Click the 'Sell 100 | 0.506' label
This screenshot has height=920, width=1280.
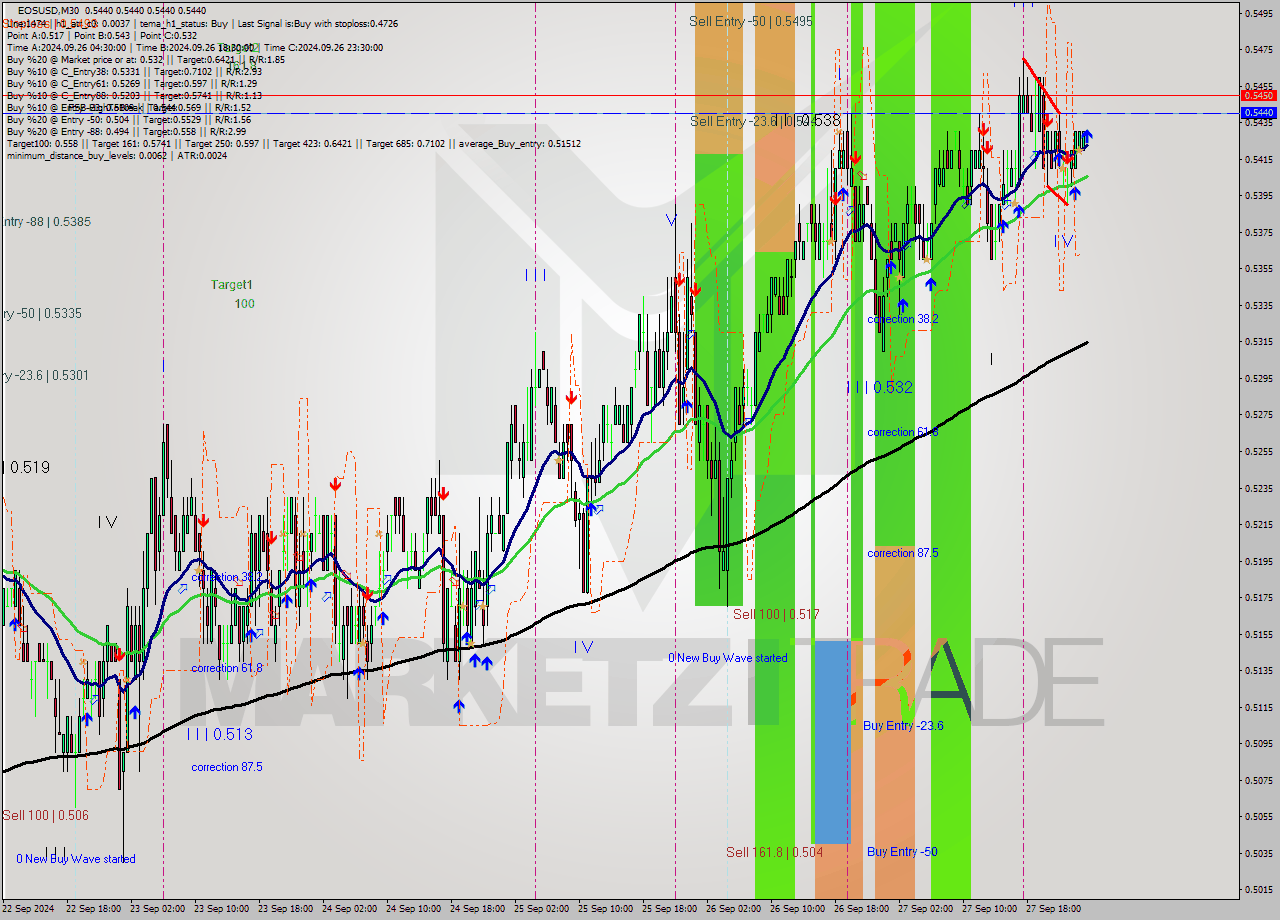click(45, 815)
